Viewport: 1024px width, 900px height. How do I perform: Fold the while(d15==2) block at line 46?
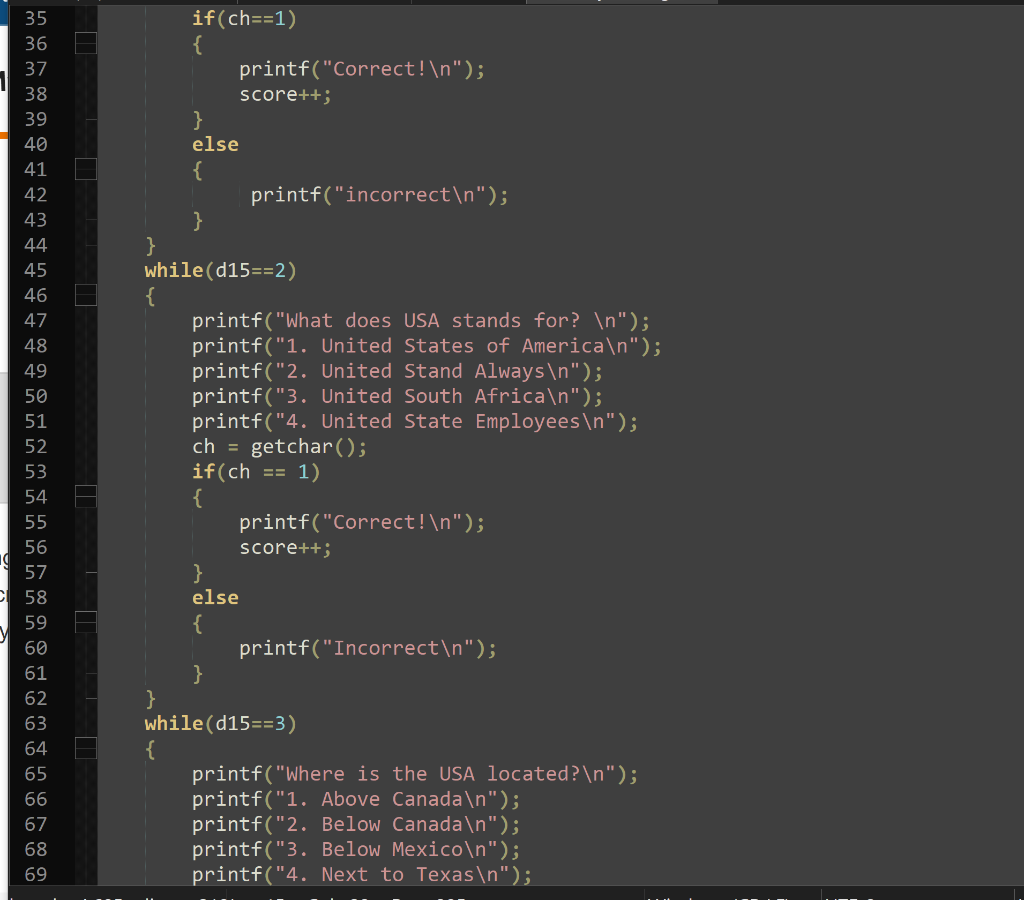pos(86,295)
